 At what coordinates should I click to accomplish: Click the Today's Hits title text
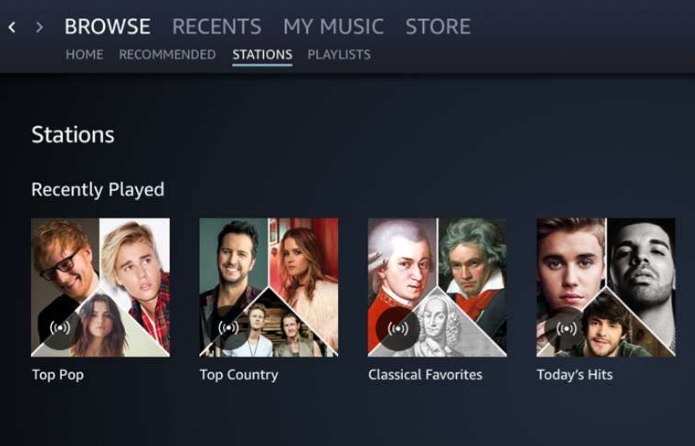575,375
